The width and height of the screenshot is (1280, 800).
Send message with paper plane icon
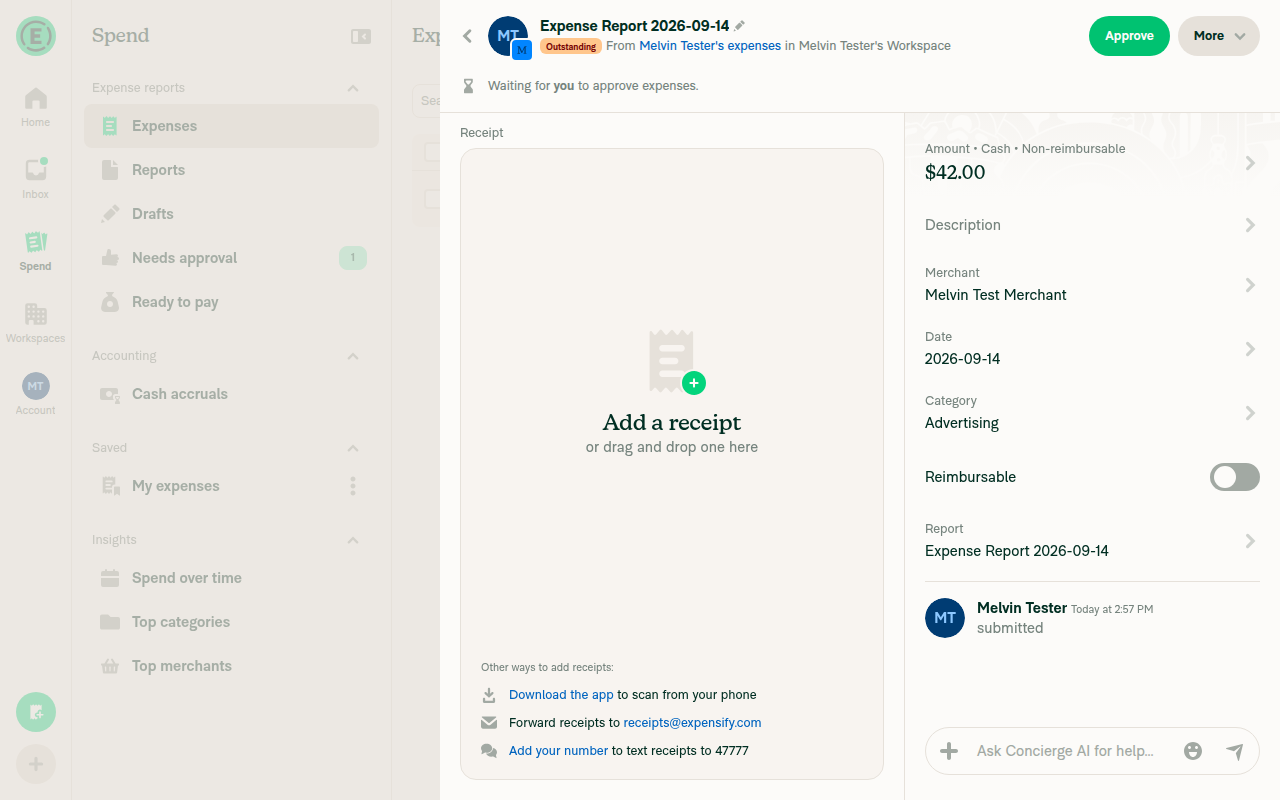tap(1235, 751)
